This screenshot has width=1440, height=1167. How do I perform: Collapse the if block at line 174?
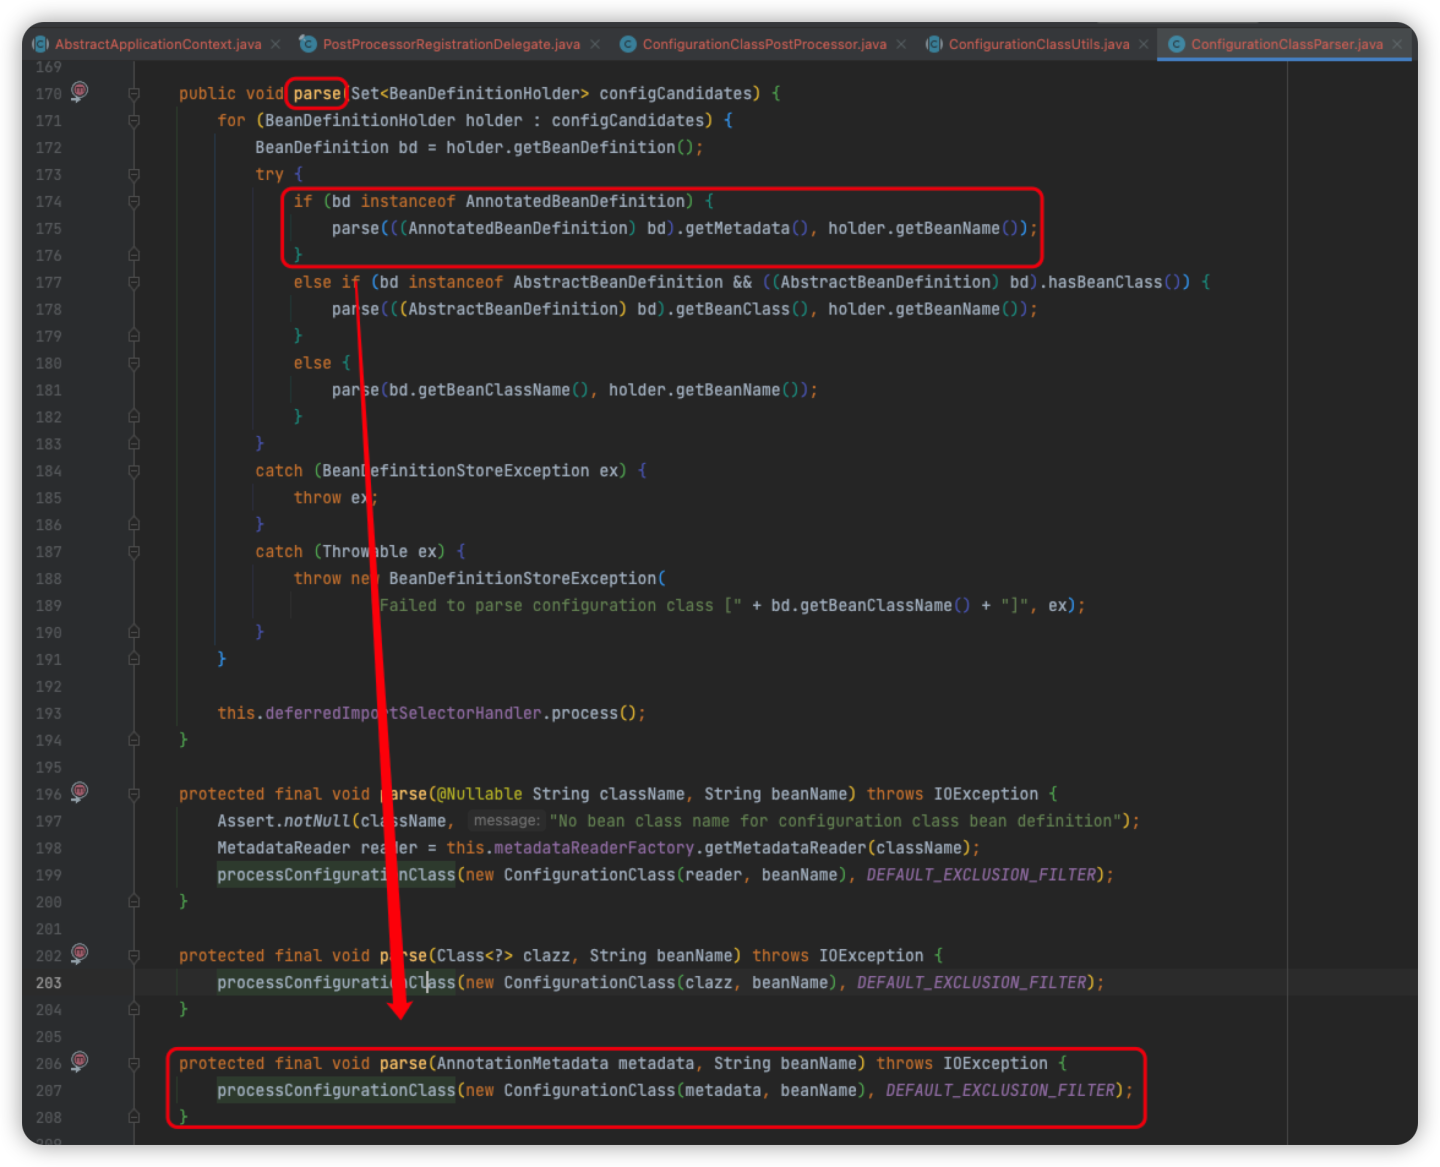tap(134, 202)
